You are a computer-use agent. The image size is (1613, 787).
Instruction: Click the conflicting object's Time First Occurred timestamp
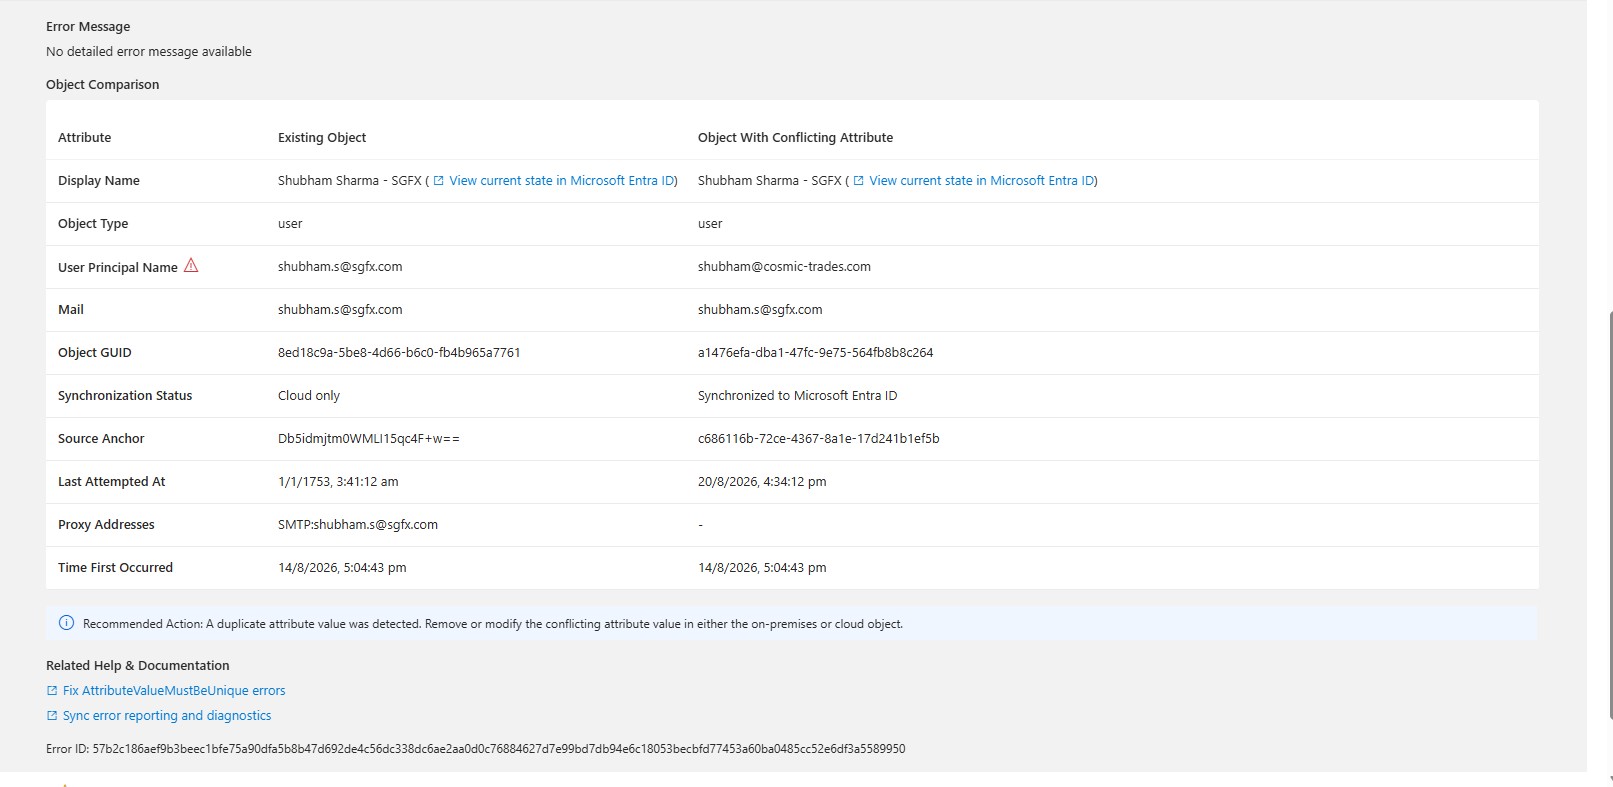(x=762, y=568)
